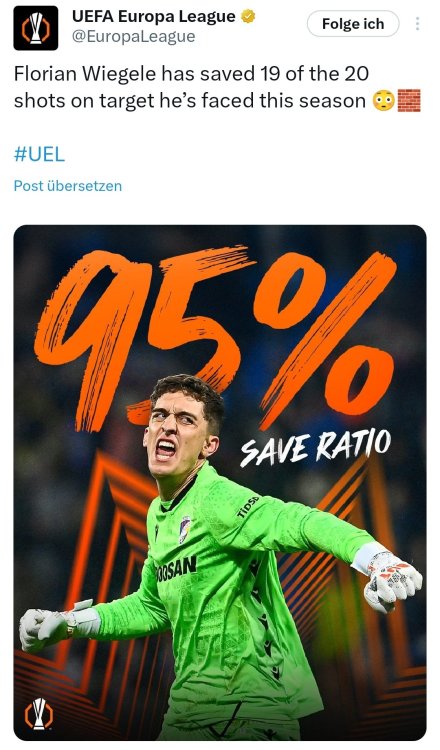440x750 pixels.
Task: Open the @EuropaLeague handle
Action: click(x=133, y=37)
